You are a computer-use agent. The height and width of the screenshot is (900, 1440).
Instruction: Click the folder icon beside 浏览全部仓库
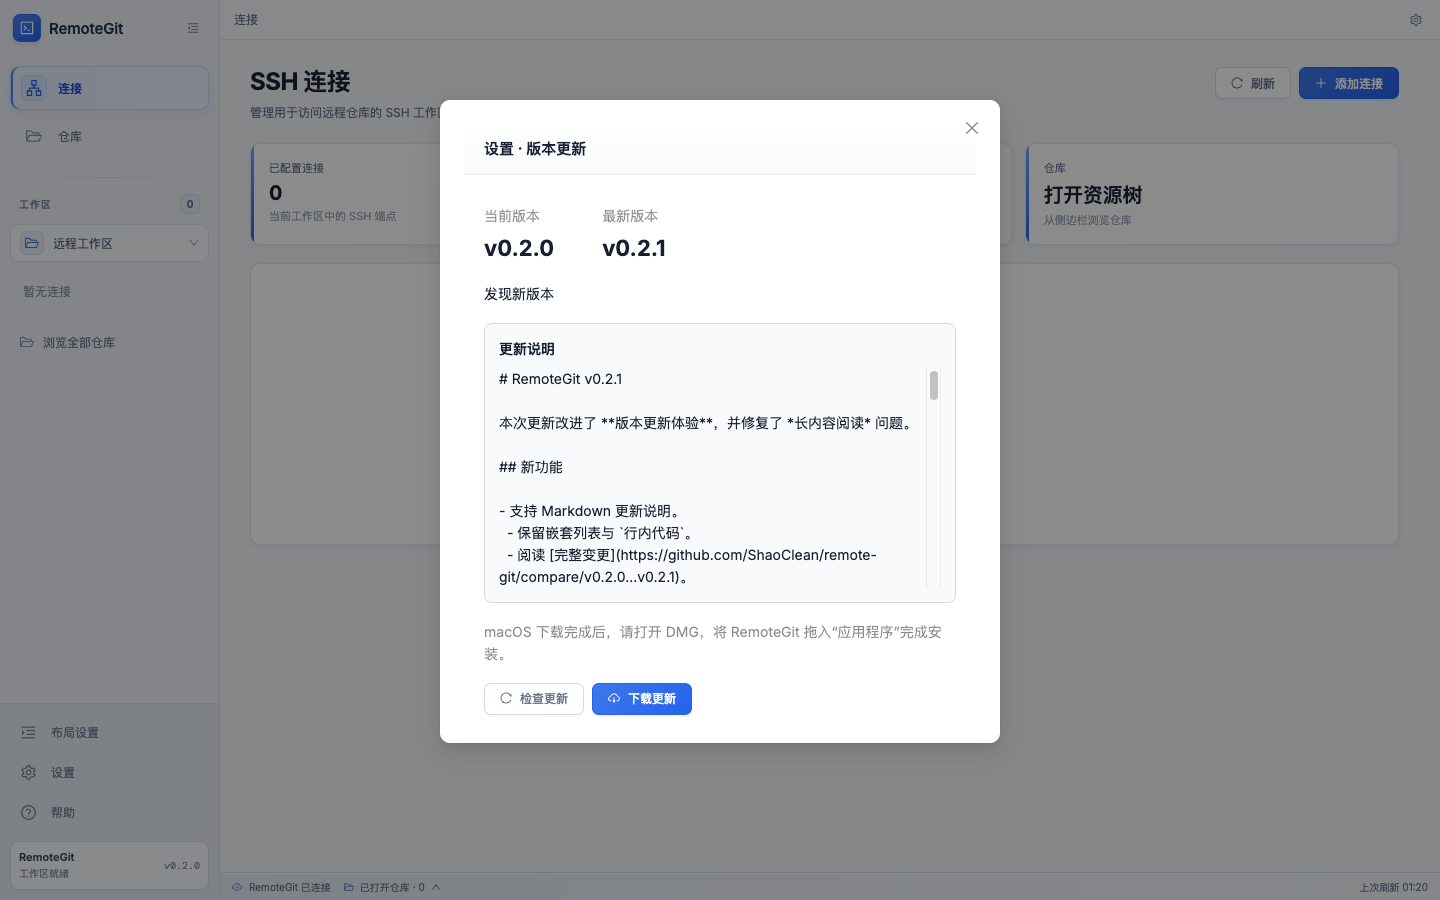tap(27, 342)
